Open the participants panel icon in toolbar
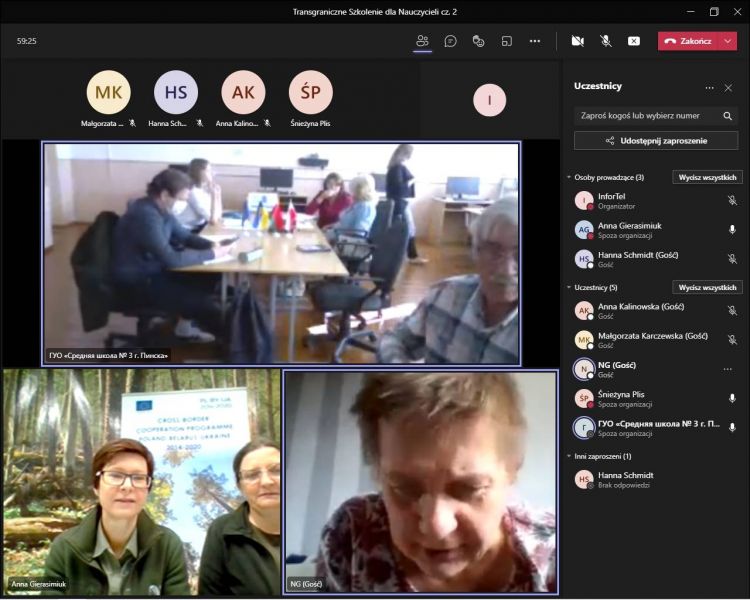This screenshot has height=600, width=750. [422, 41]
